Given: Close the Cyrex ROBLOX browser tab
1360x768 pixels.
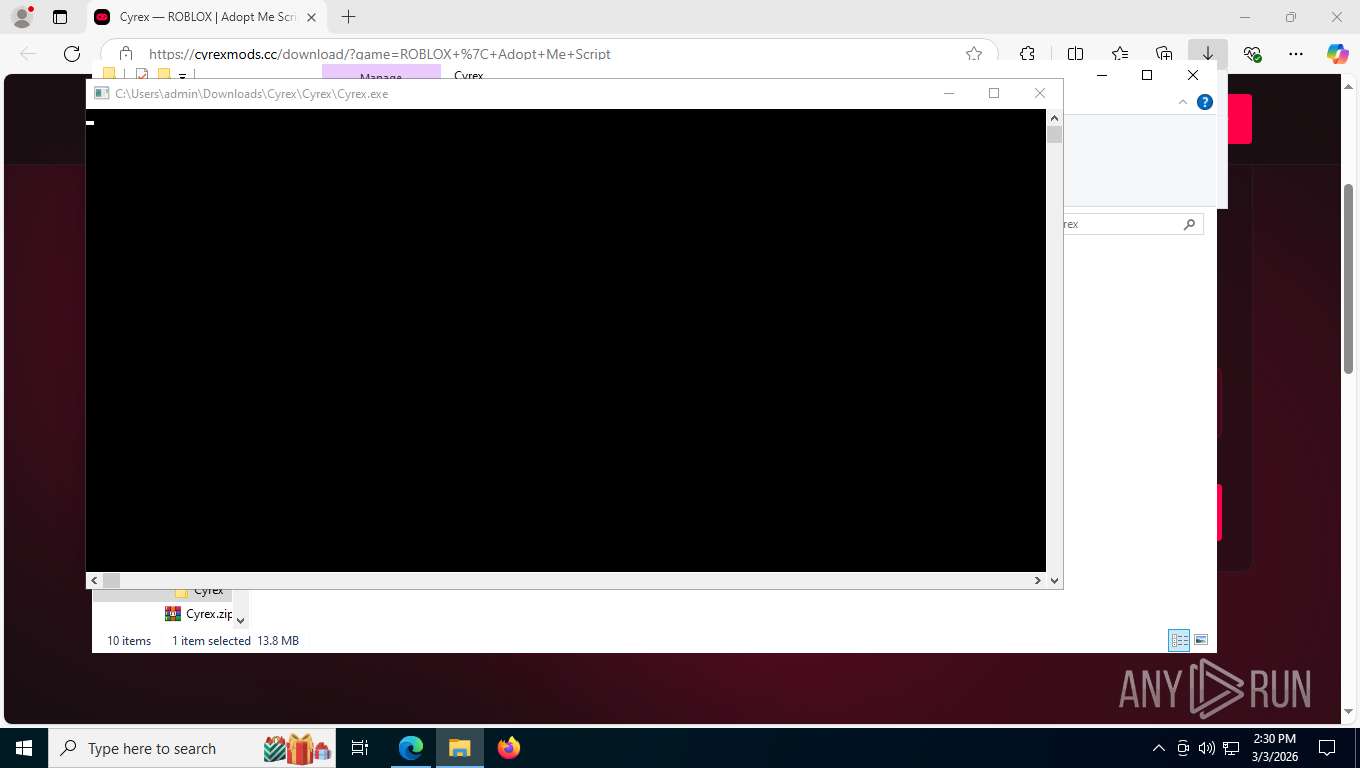Looking at the screenshot, I should coord(311,17).
